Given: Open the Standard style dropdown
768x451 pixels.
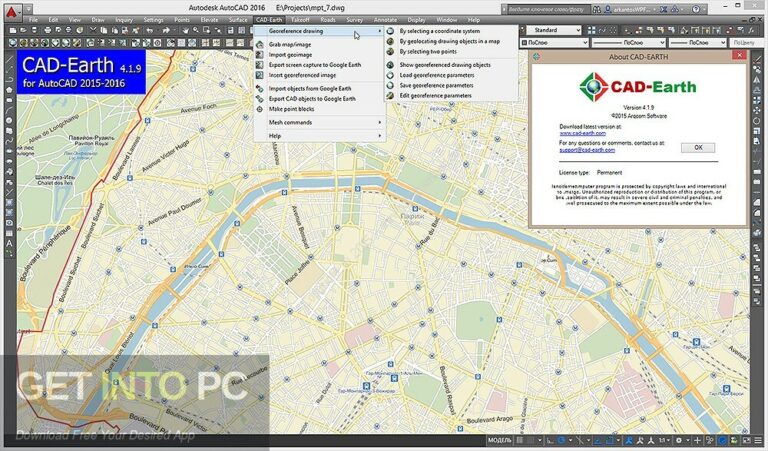Looking at the screenshot, I should (554, 30).
